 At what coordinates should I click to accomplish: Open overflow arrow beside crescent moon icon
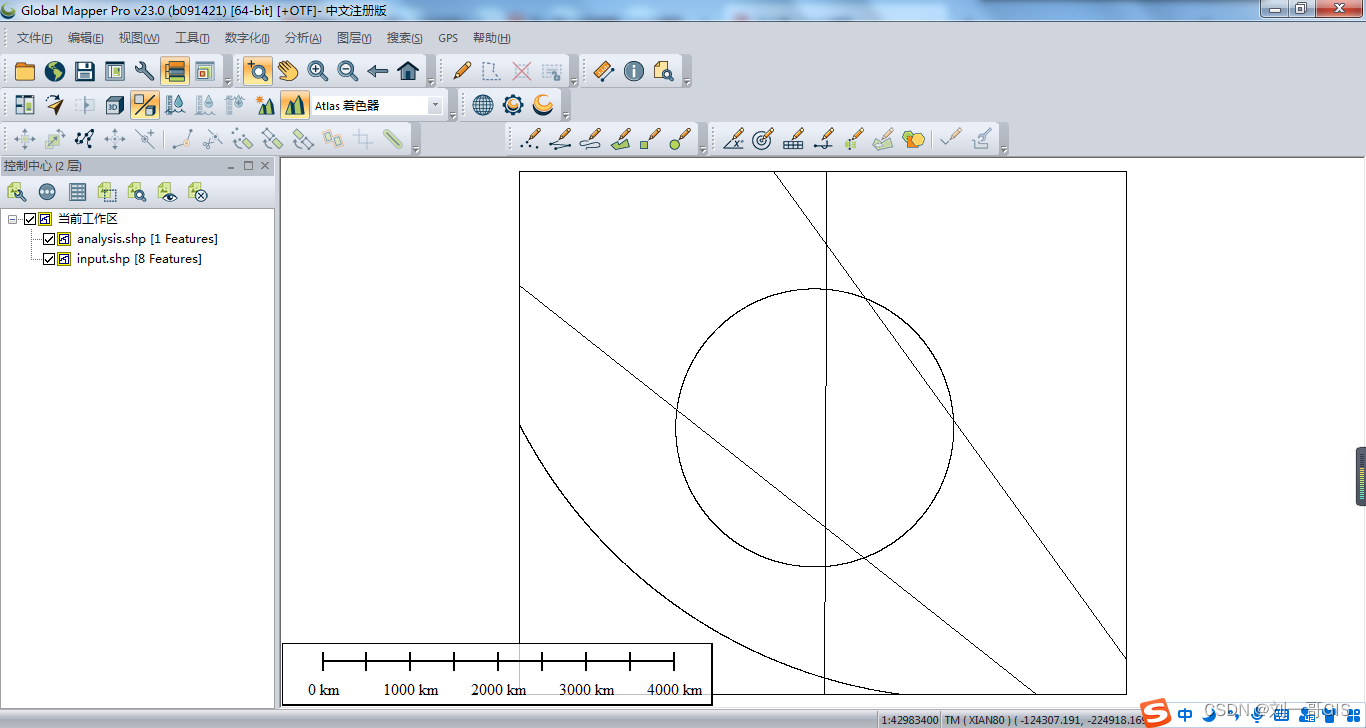(x=566, y=115)
